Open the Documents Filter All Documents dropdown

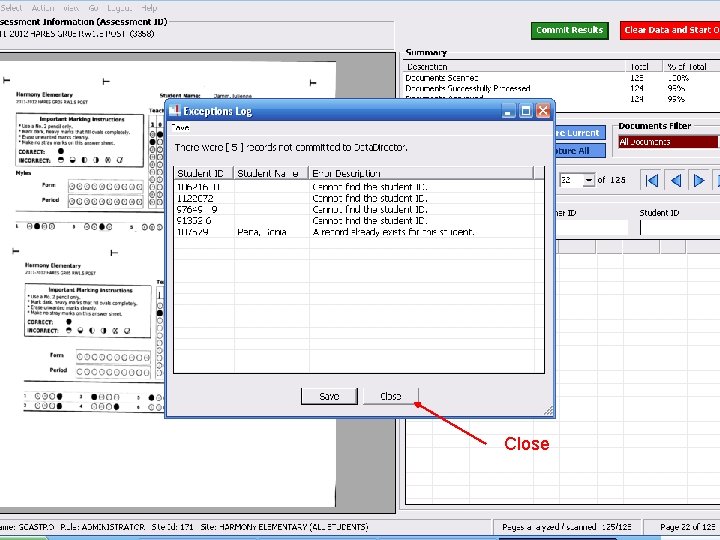[x=669, y=142]
